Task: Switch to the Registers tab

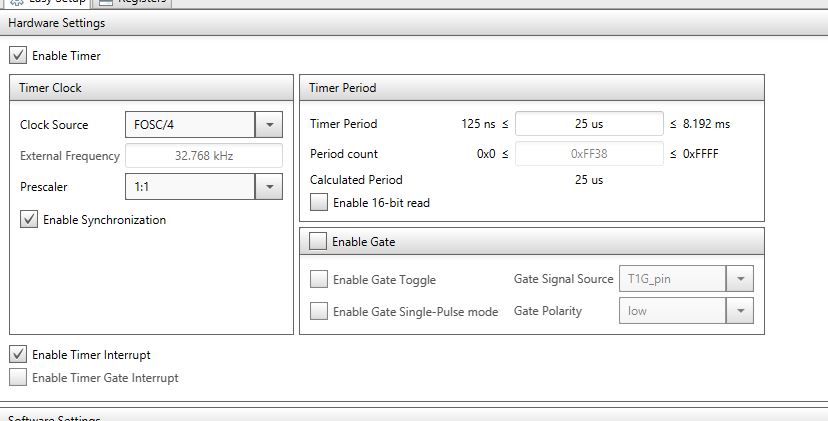Action: [x=132, y=3]
